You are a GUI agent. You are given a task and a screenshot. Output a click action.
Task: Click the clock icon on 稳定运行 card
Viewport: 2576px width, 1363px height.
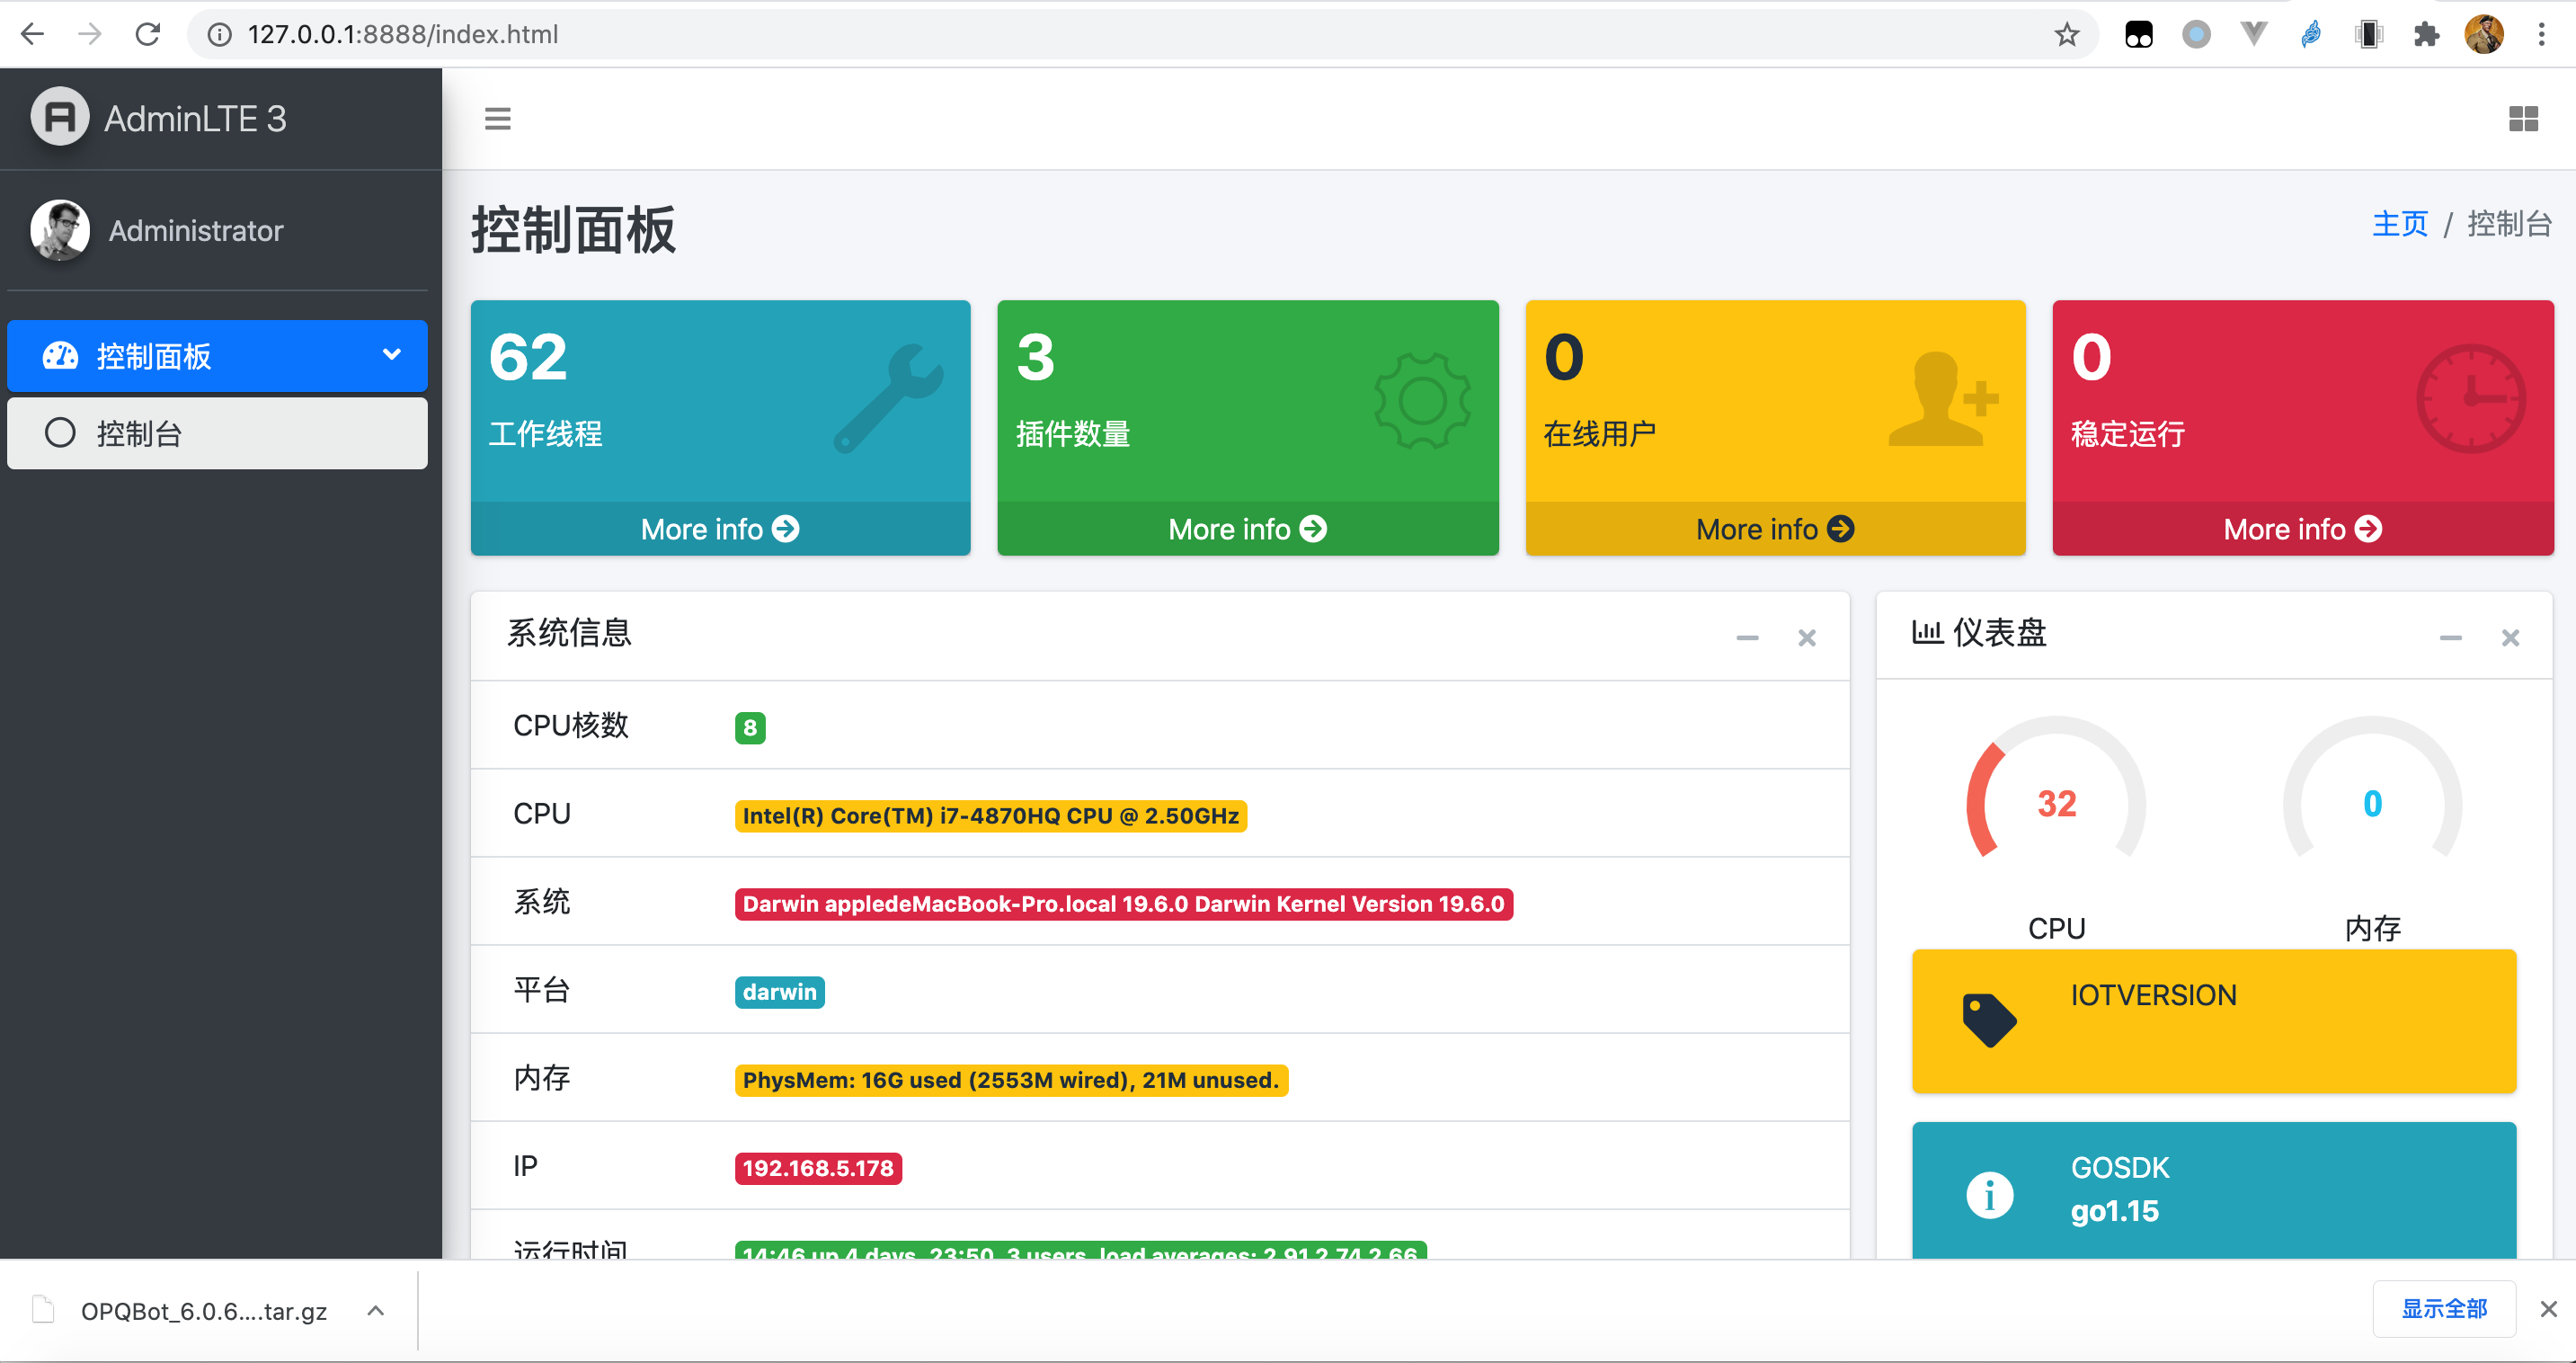(2470, 399)
